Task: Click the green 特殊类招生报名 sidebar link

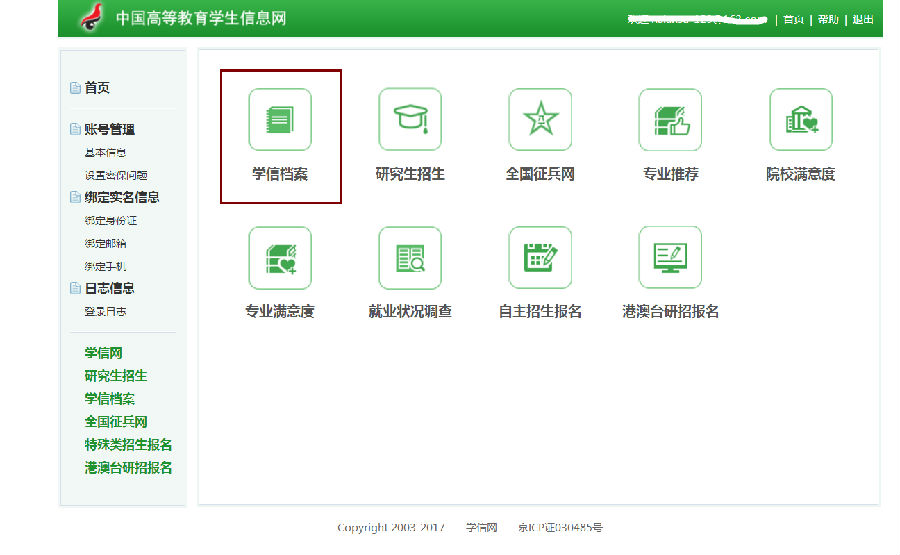Action: click(128, 445)
